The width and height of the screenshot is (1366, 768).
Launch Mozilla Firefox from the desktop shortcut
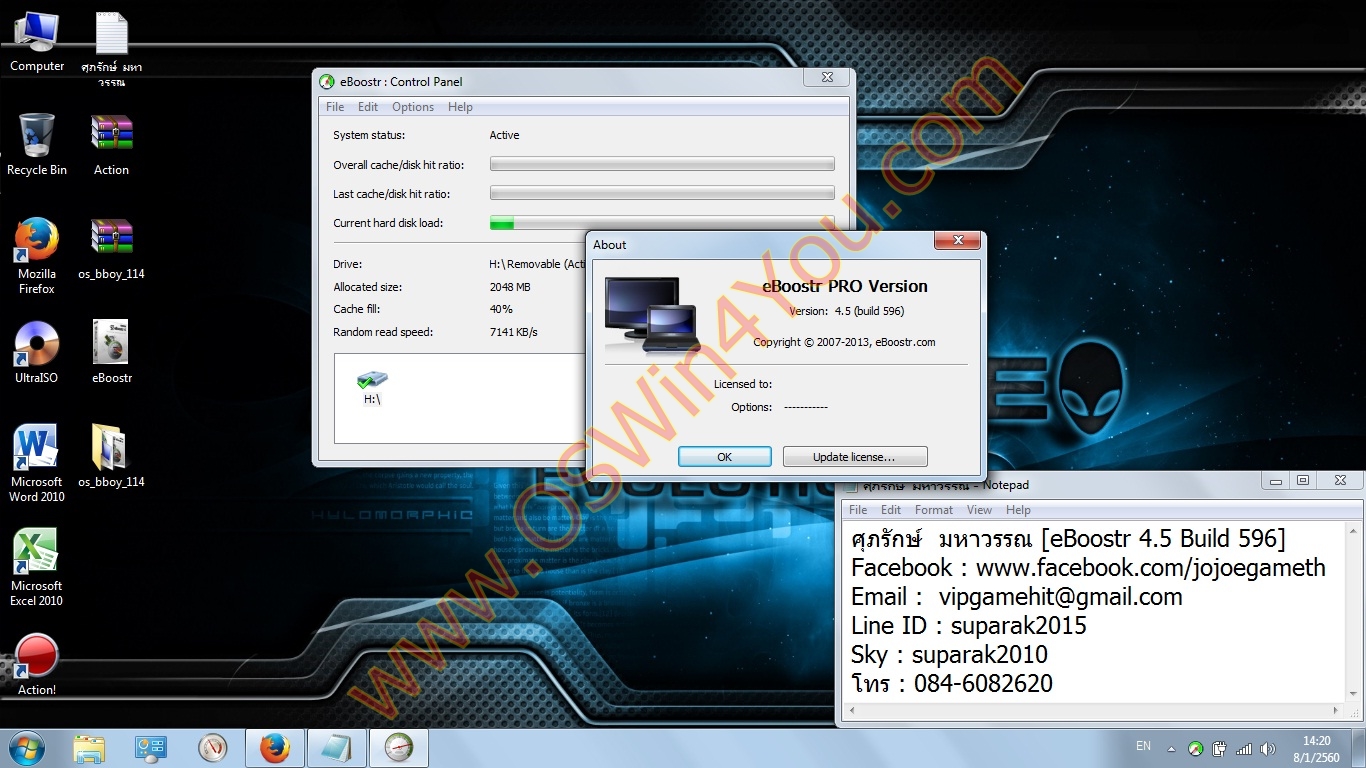(x=37, y=256)
